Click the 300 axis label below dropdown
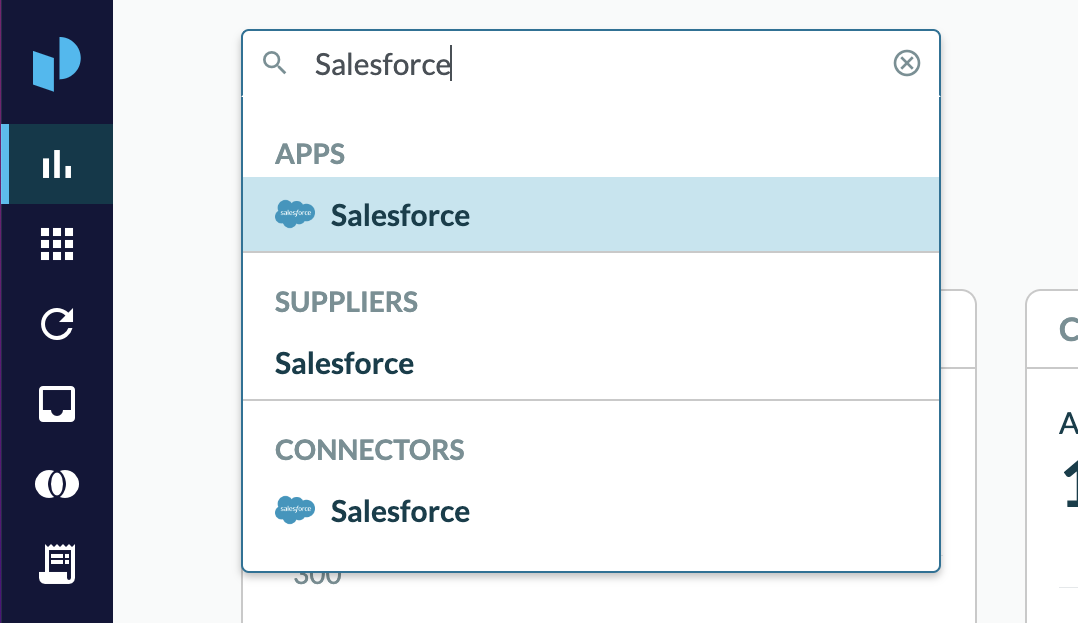Viewport: 1078px width, 623px height. click(x=317, y=577)
